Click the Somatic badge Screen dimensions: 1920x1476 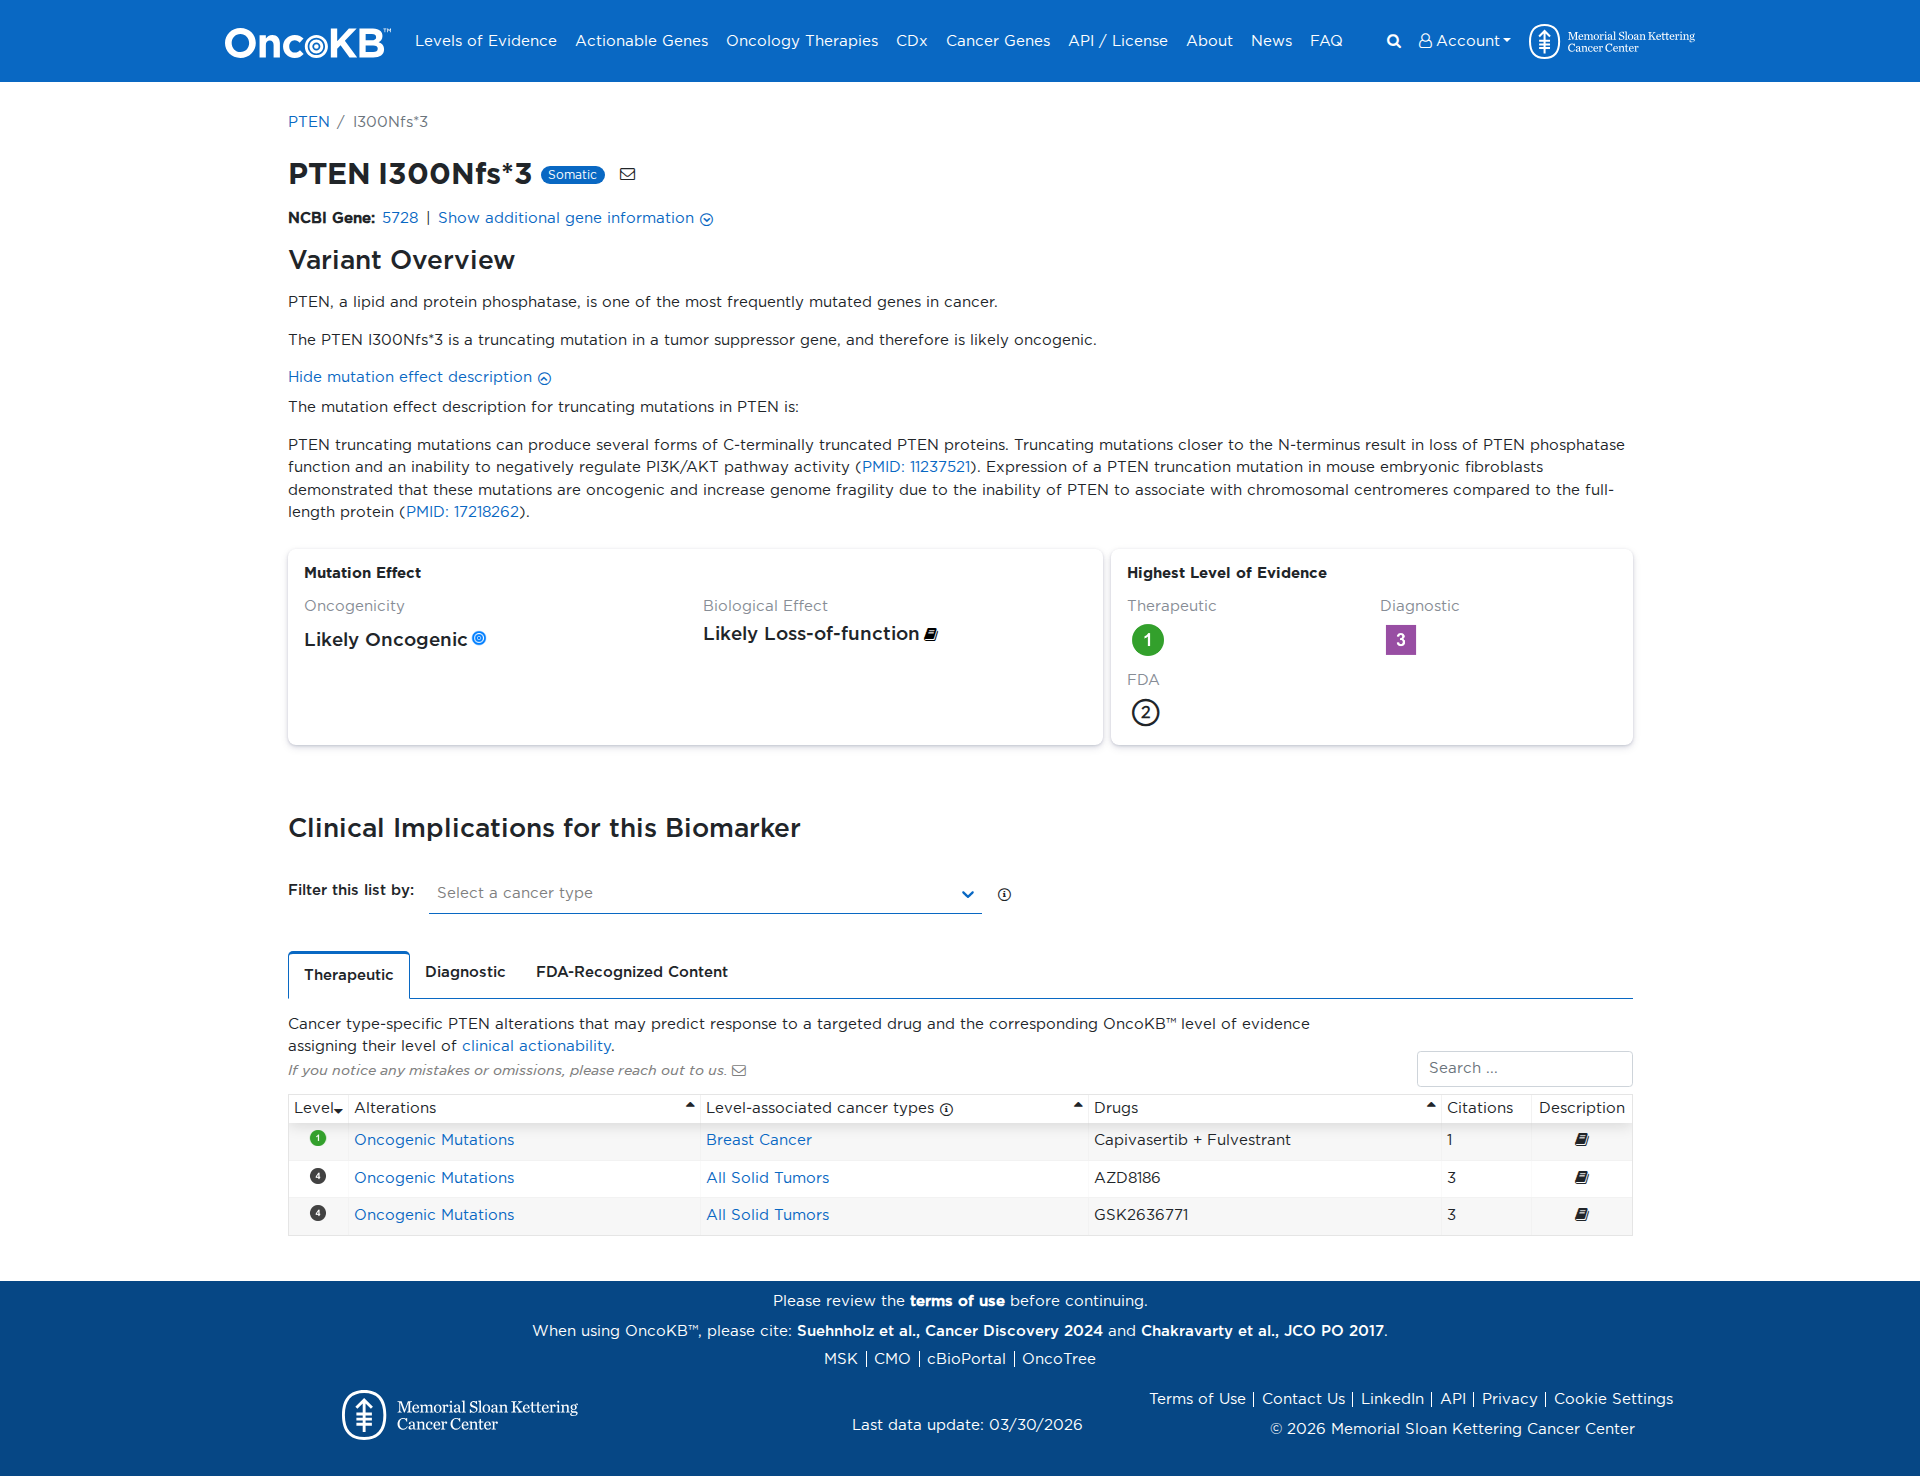point(572,175)
